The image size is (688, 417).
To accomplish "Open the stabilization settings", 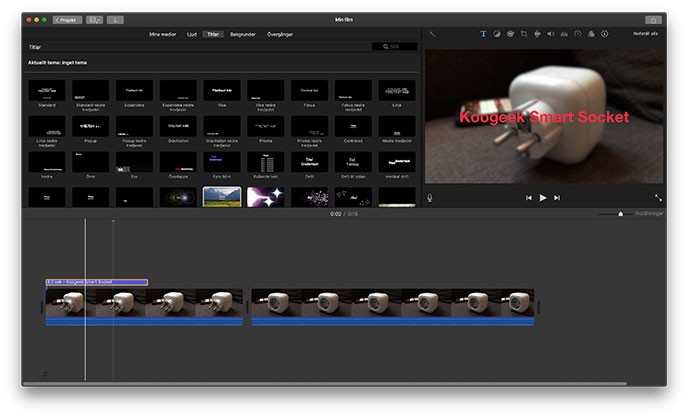I will [x=537, y=34].
